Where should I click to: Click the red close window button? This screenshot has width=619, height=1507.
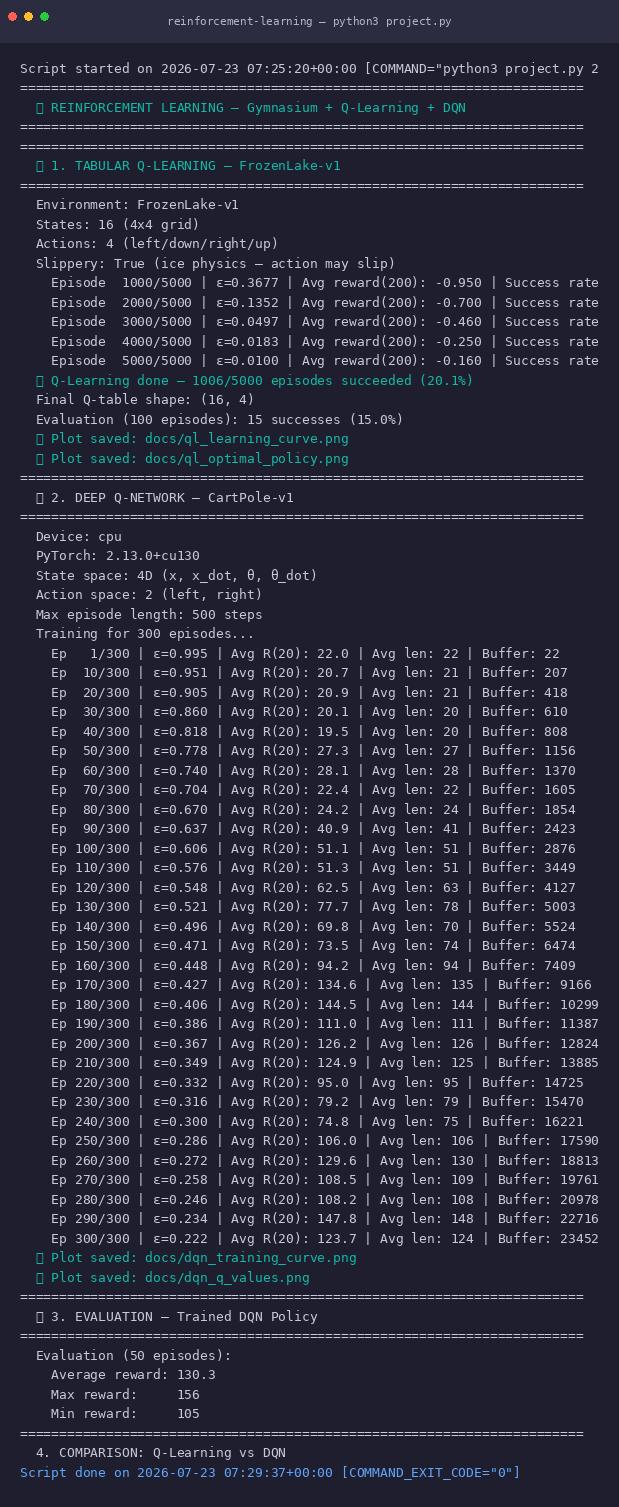(x=13, y=17)
